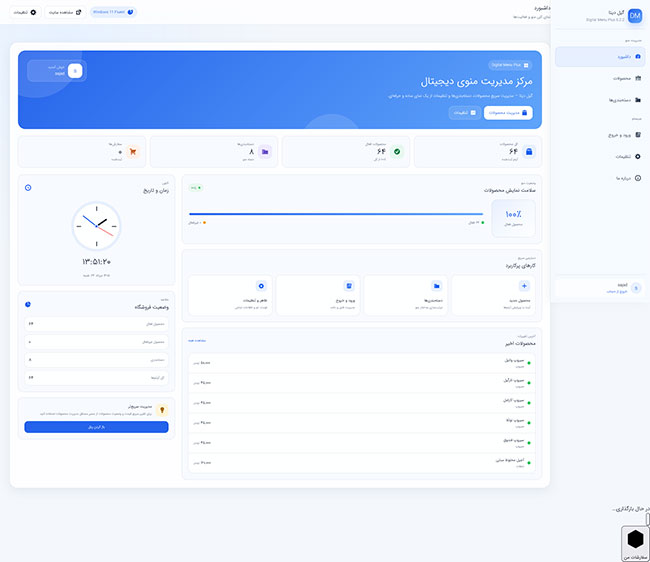Click the Windows 11 Fluent theme badge
Viewport: 650px width, 562px height.
(x=113, y=12)
